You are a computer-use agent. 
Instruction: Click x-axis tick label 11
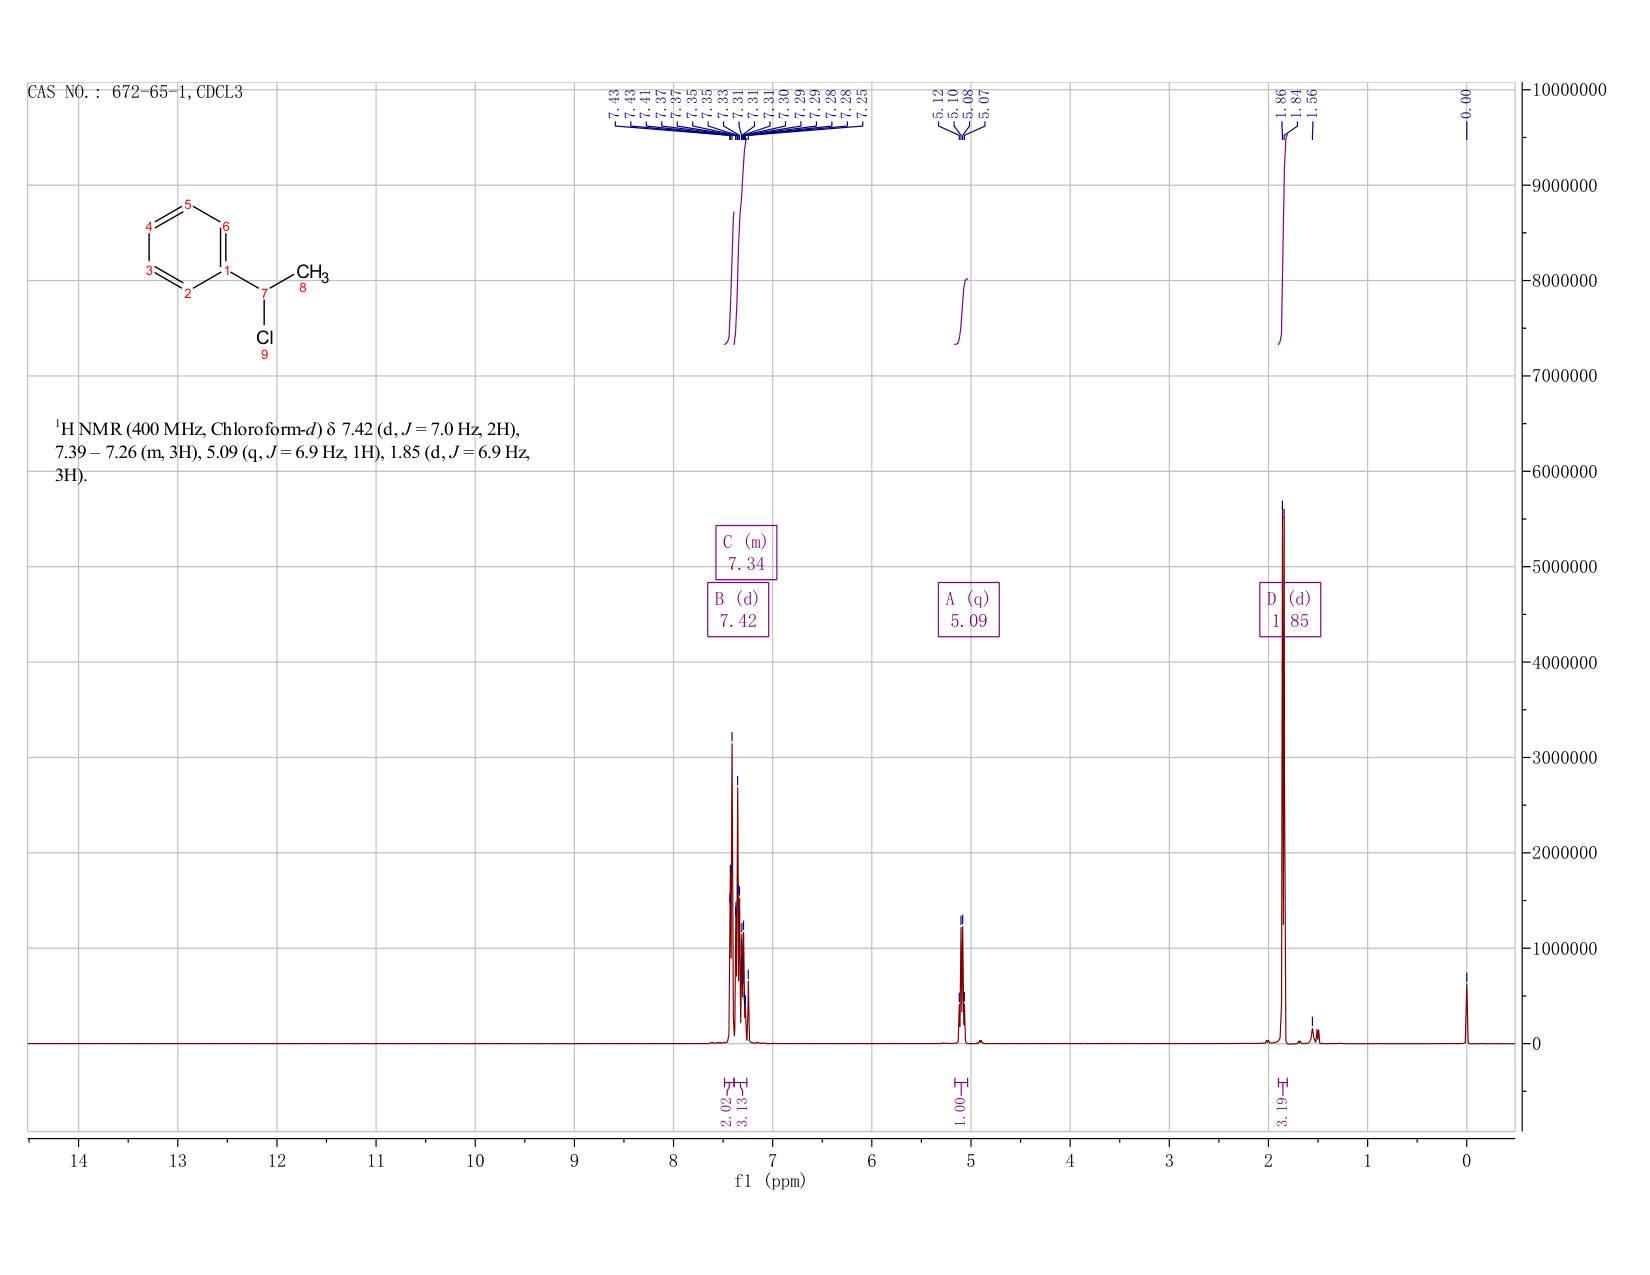pyautogui.click(x=375, y=1160)
